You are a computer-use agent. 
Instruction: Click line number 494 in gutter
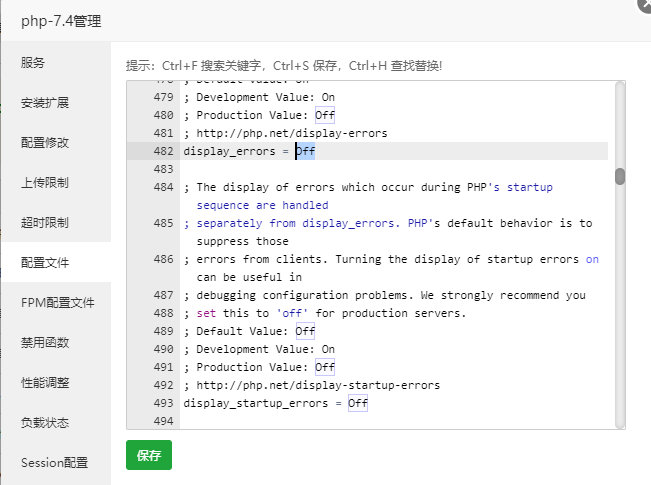pos(163,421)
